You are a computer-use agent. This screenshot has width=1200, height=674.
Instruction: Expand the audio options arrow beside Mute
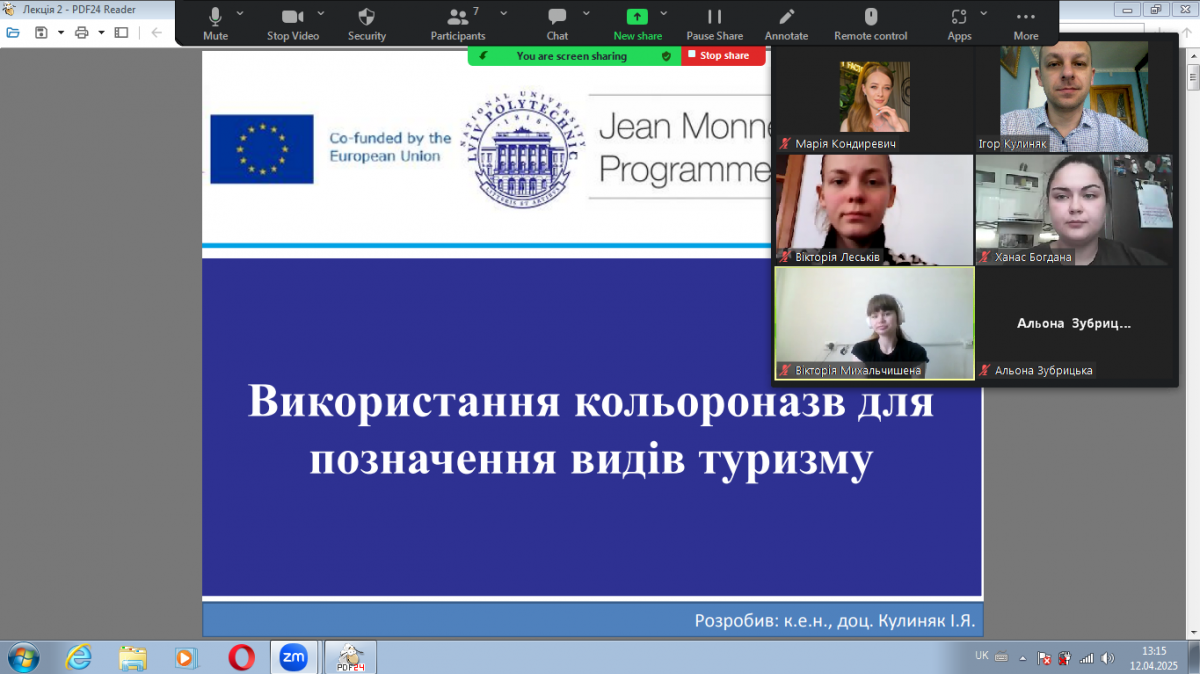click(x=240, y=13)
